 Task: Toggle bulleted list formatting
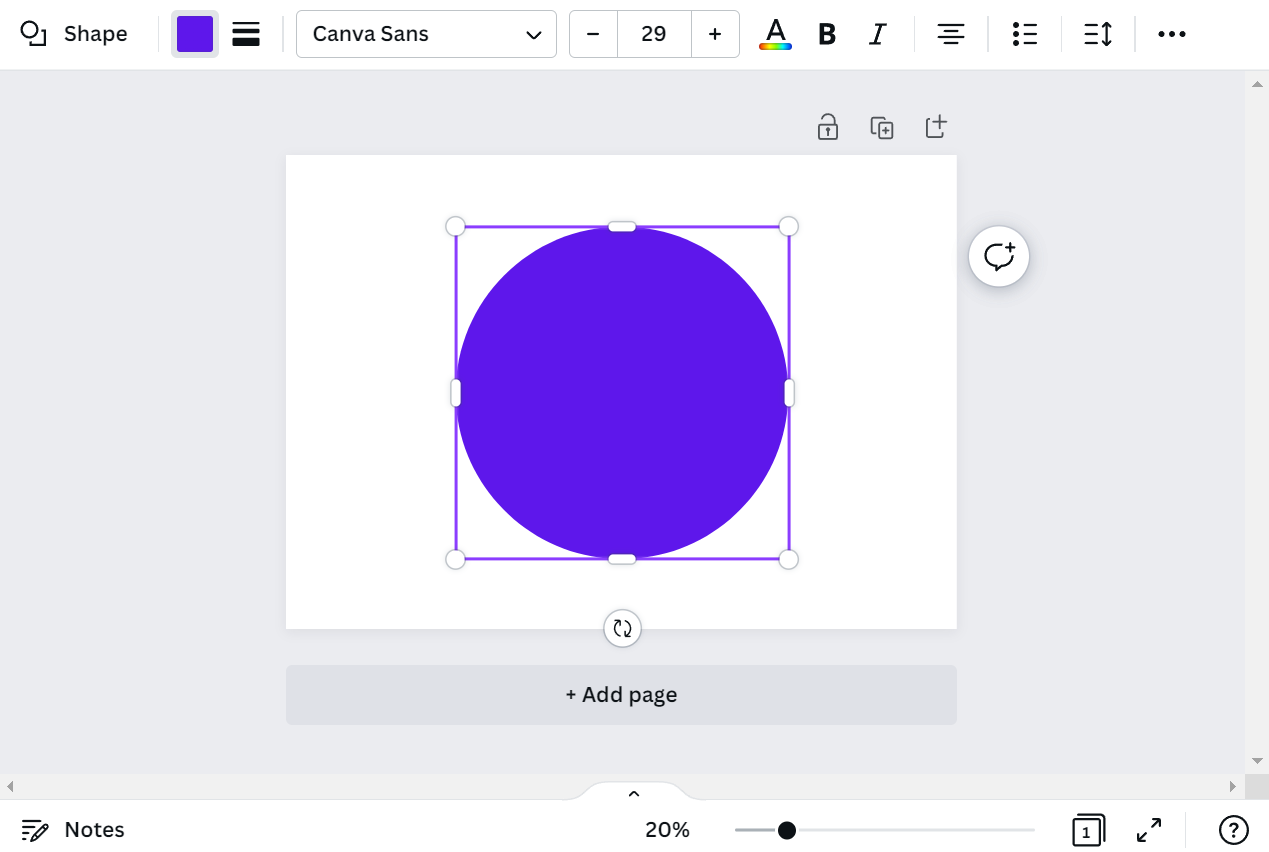coord(1024,34)
